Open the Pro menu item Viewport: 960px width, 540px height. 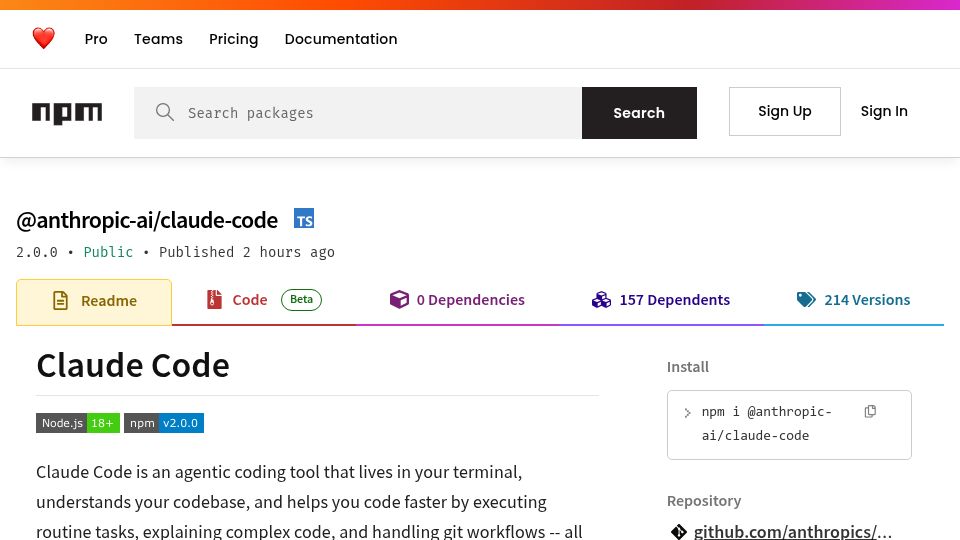[96, 39]
